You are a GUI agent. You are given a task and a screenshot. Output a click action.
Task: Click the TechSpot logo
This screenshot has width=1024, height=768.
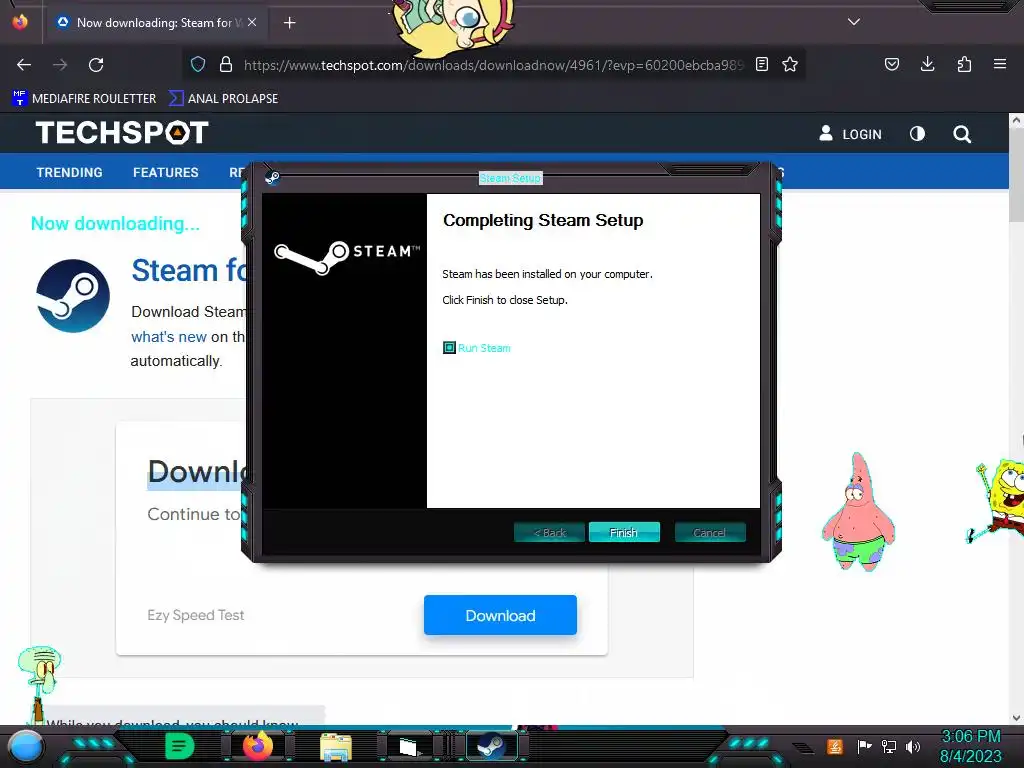tap(122, 133)
